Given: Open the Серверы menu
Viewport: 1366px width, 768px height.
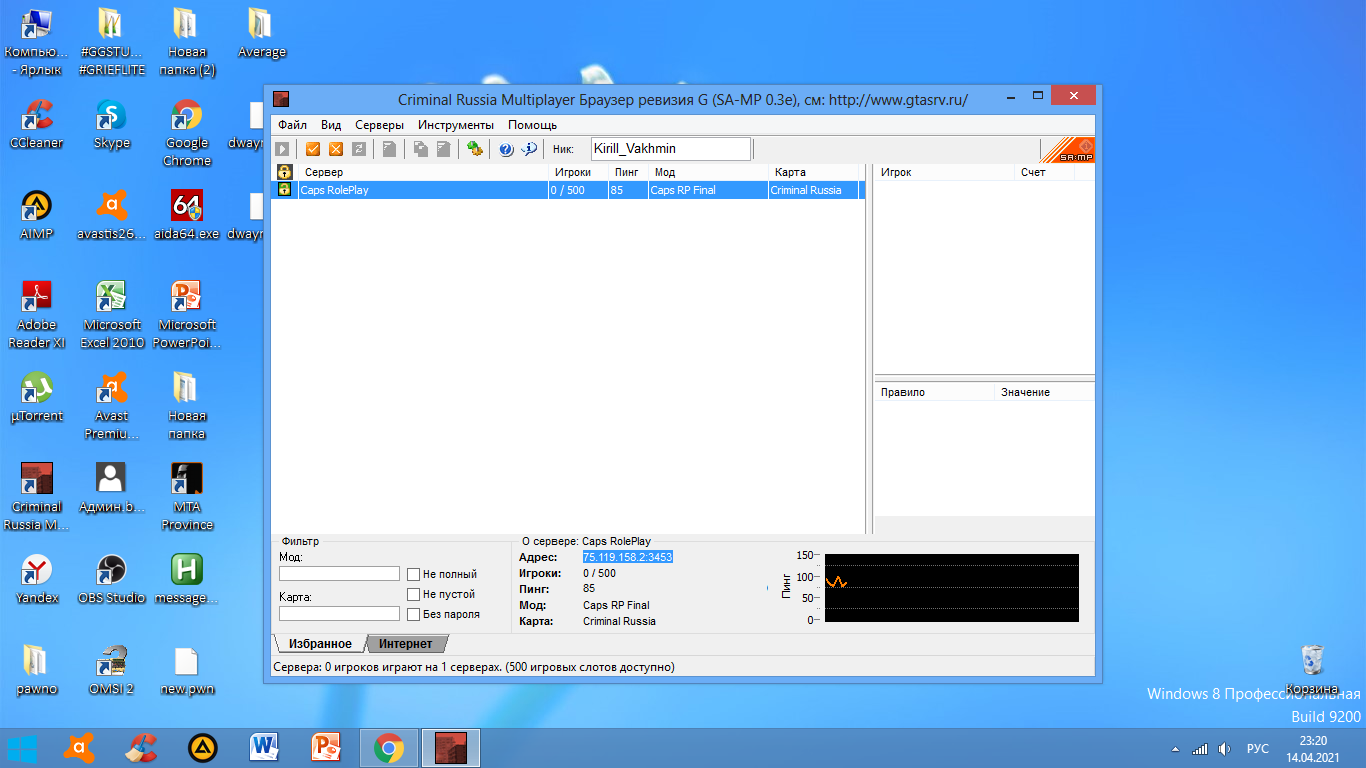Looking at the screenshot, I should (x=380, y=125).
